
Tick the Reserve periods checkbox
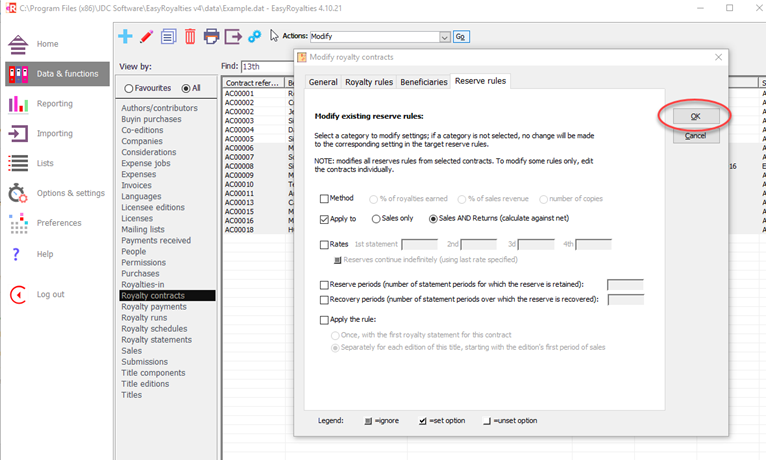pos(324,285)
